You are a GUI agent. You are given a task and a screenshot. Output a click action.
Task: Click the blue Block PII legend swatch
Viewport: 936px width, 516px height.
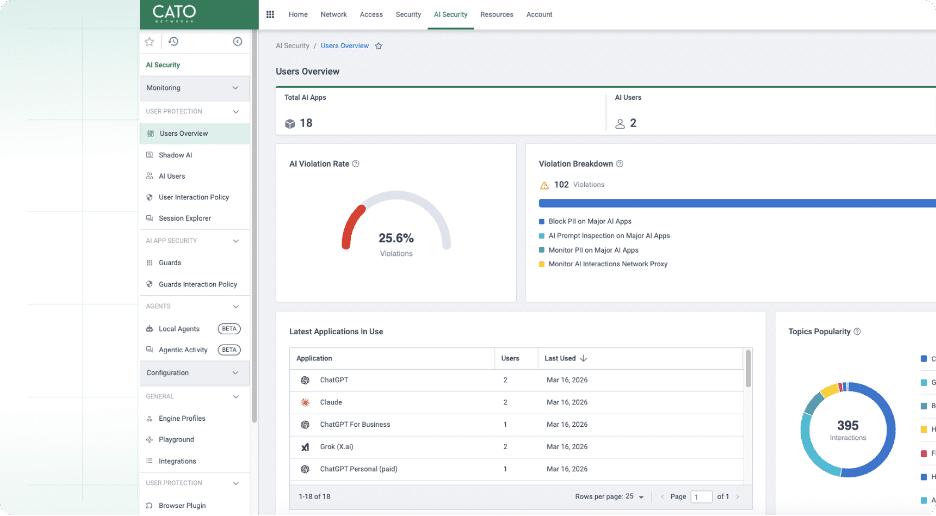pyautogui.click(x=541, y=222)
